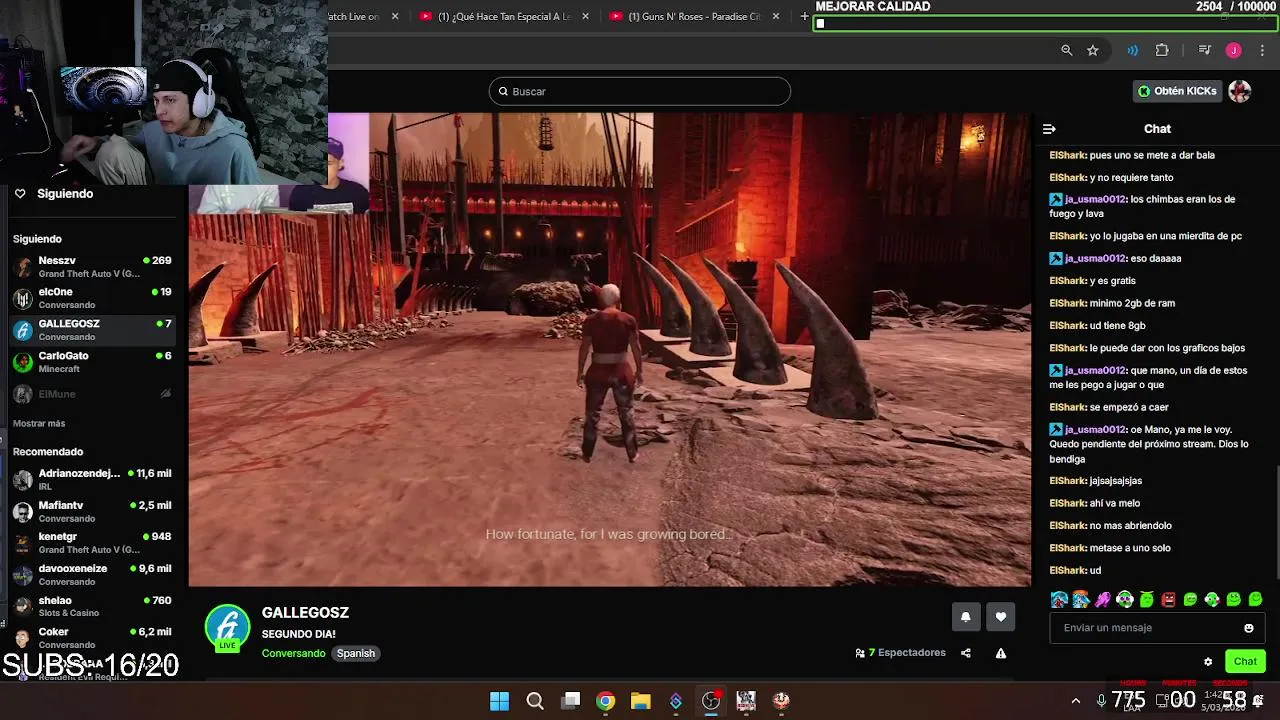1280x720 pixels.
Task: Open CarloGato Minecraft channel
Action: click(x=92, y=362)
